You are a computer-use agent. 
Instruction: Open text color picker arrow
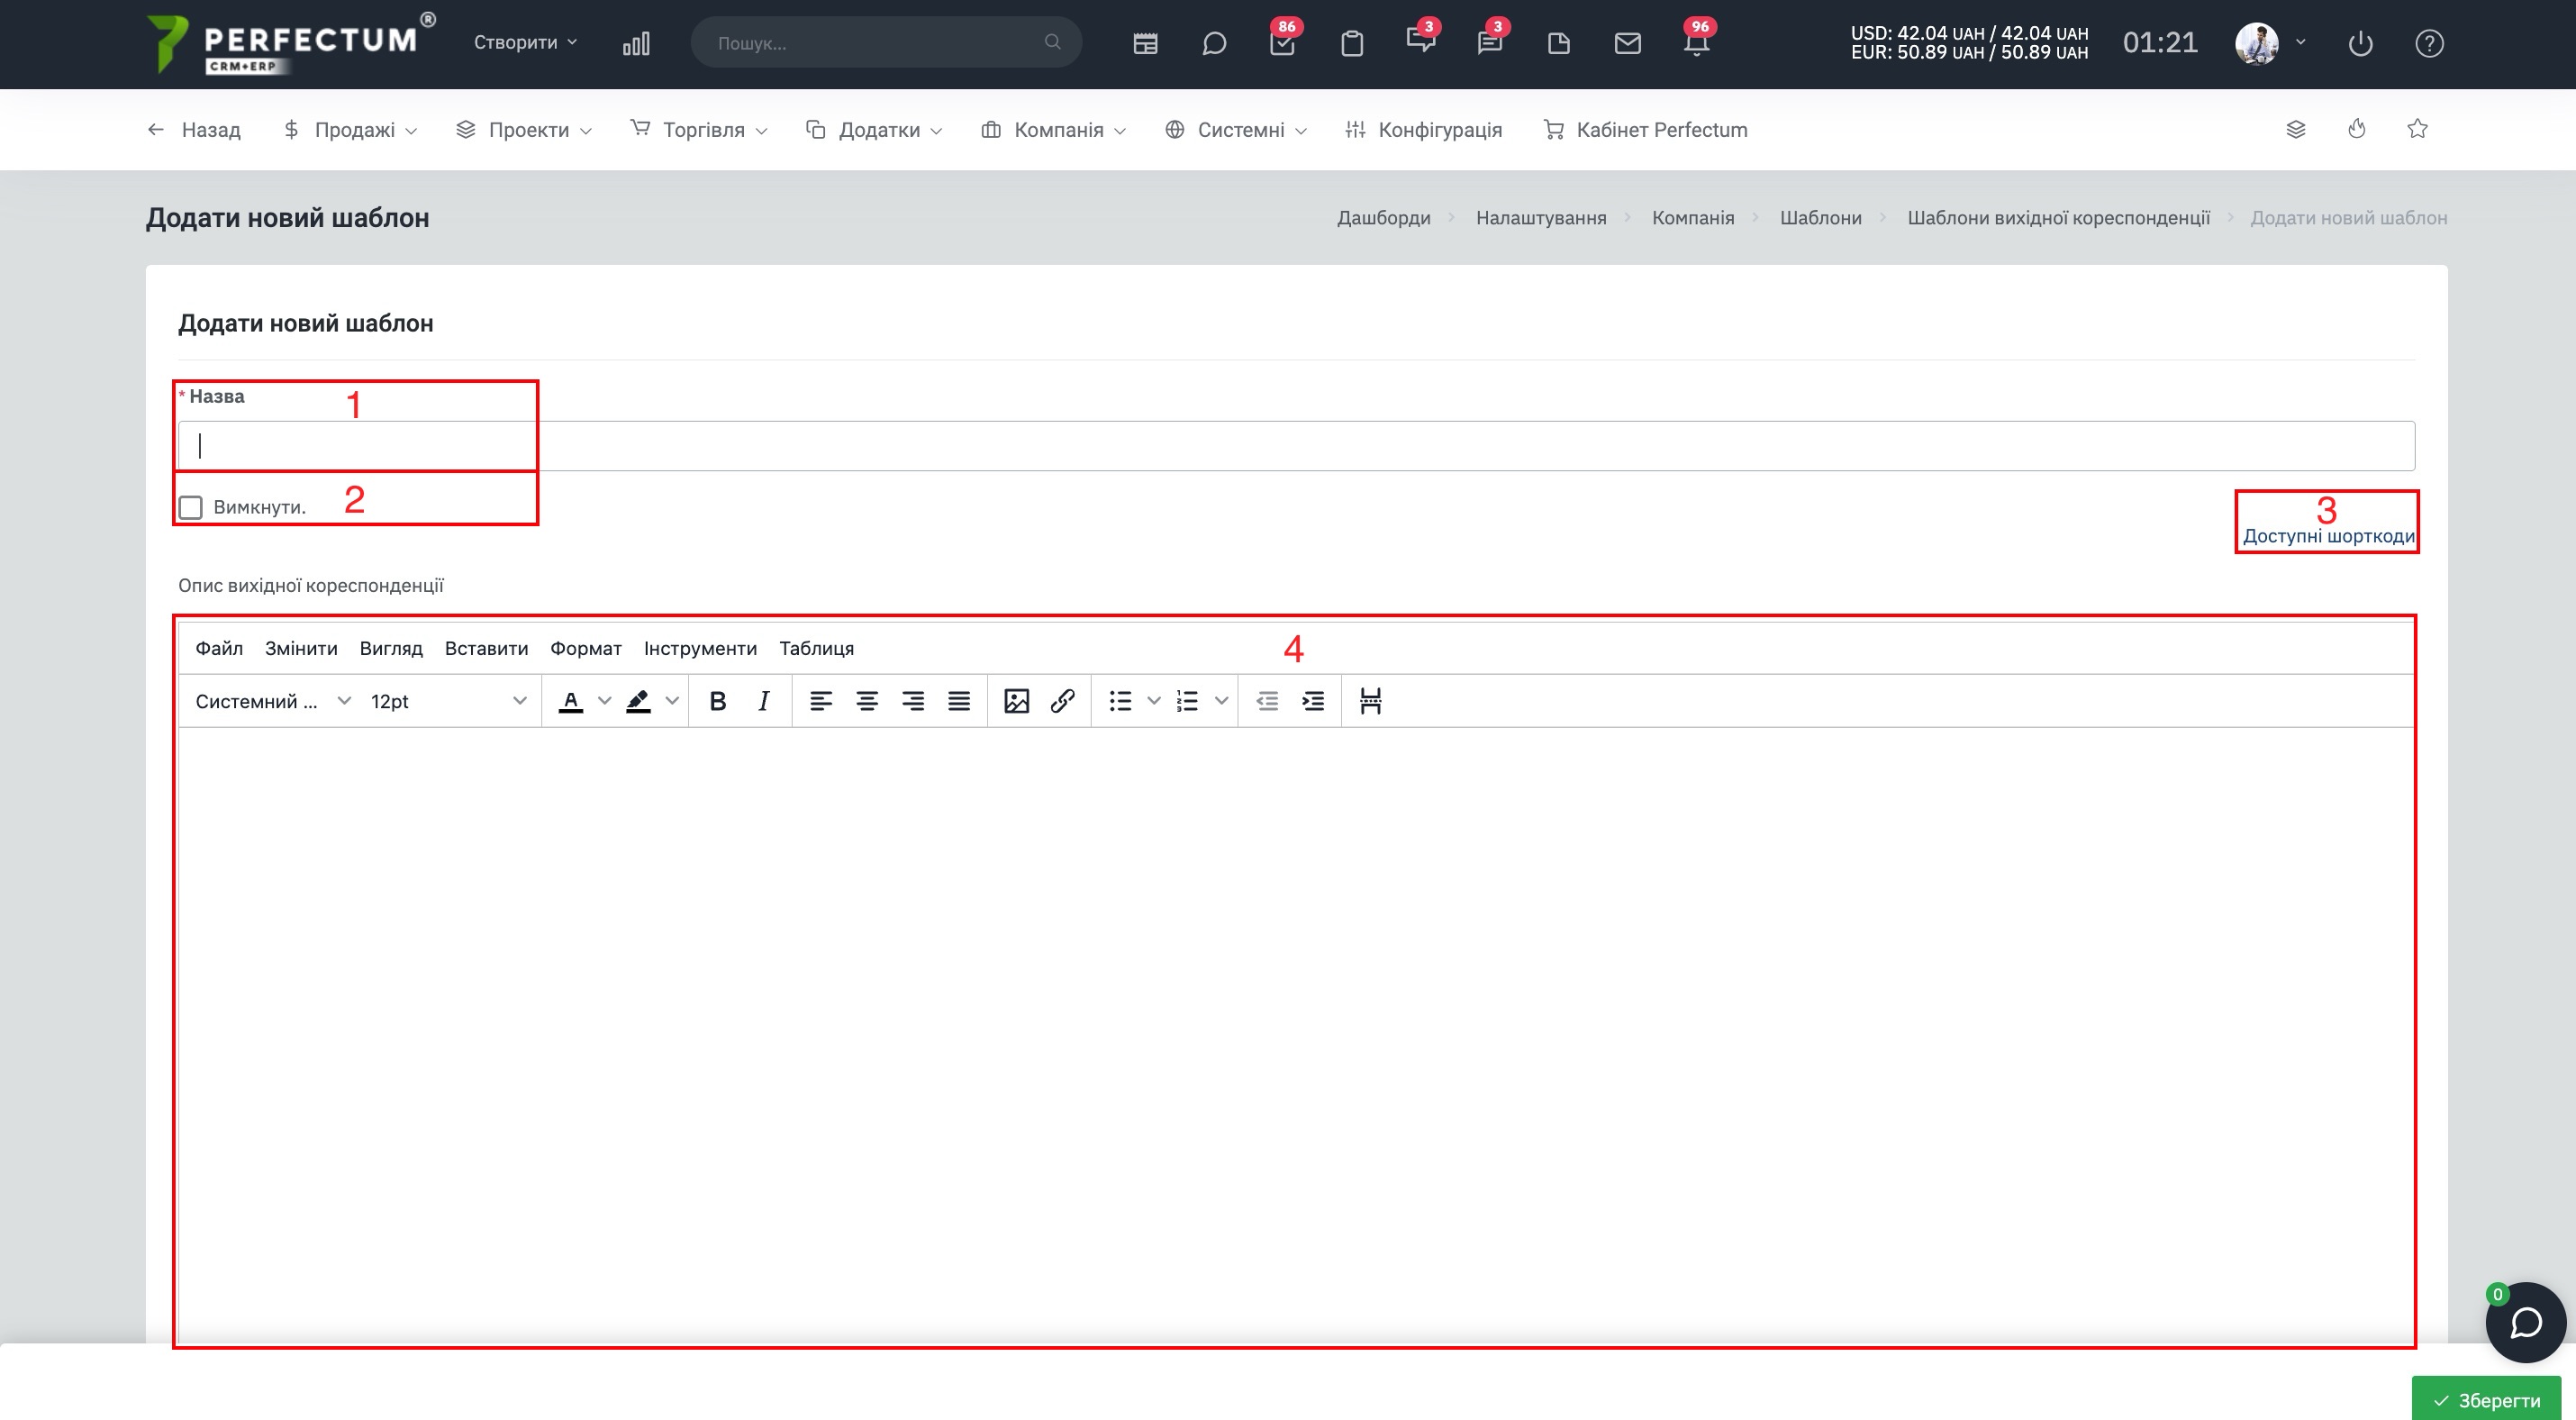point(604,701)
